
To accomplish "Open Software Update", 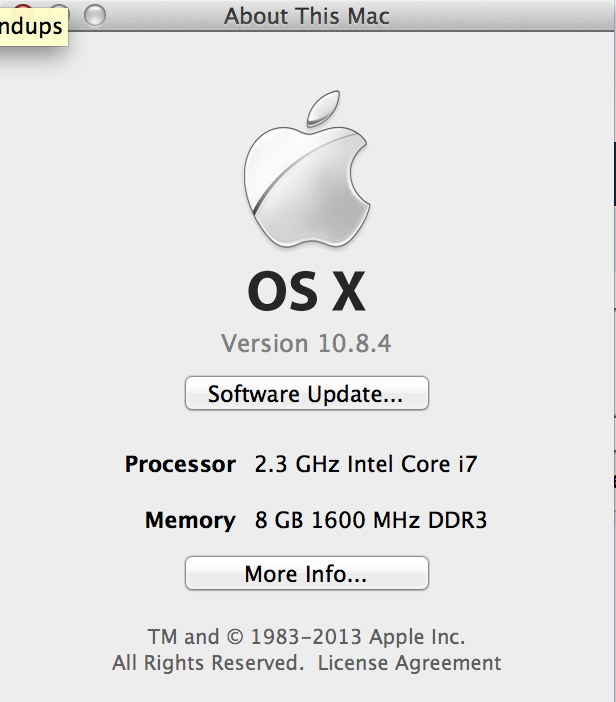I will pyautogui.click(x=307, y=393).
